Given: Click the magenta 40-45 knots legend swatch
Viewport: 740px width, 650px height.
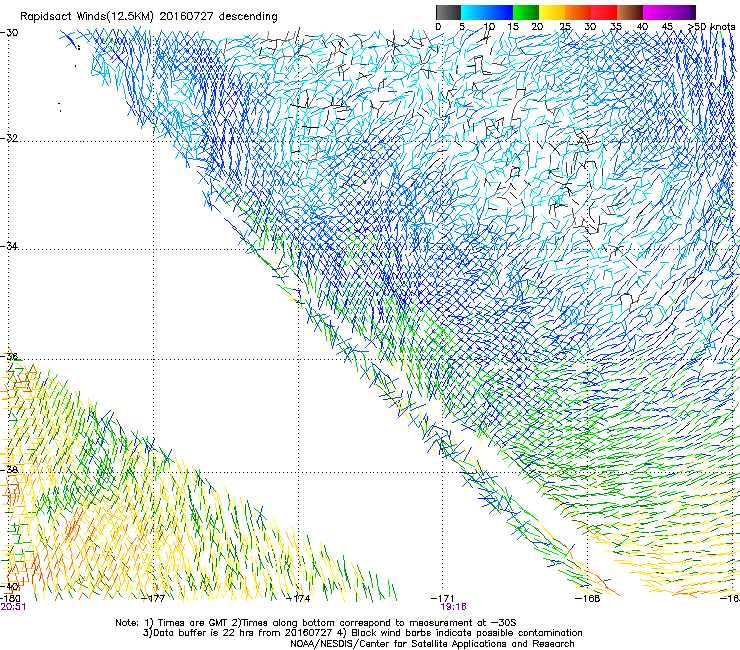Looking at the screenshot, I should pos(656,12).
